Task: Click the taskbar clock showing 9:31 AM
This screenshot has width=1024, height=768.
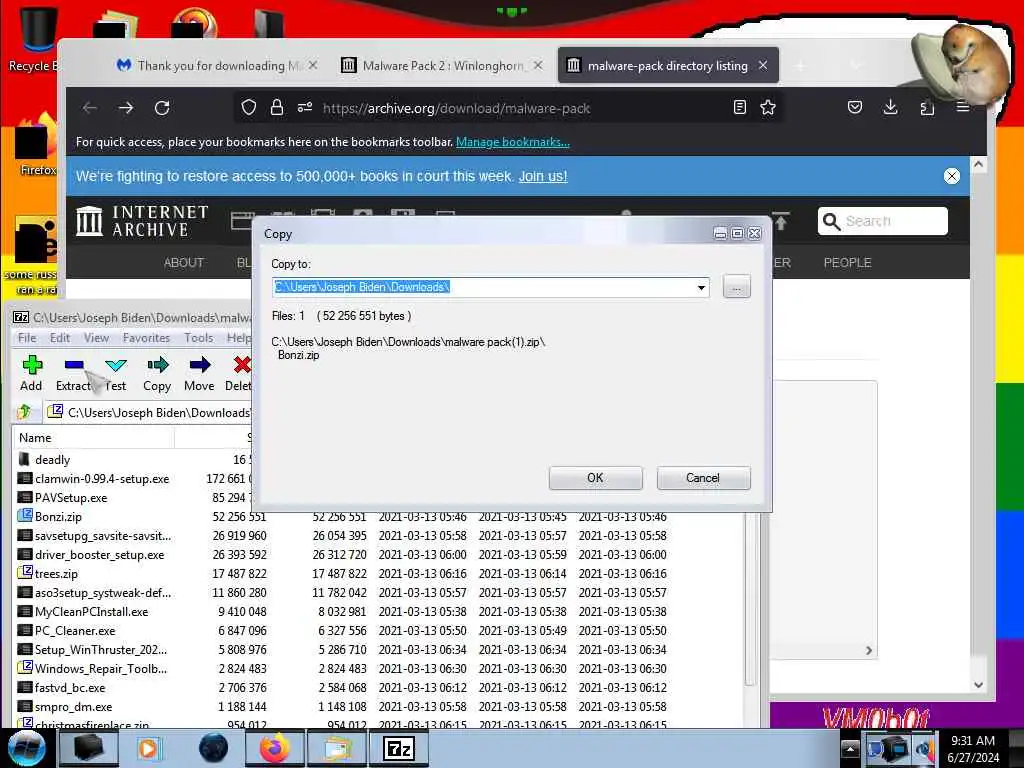Action: 973,748
